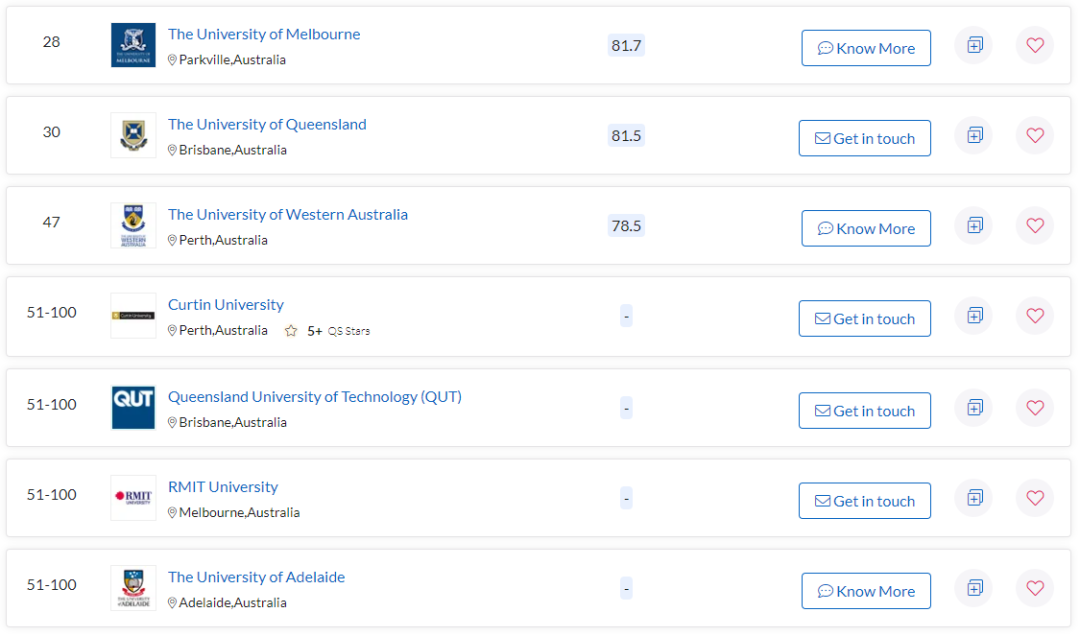Add Curtin University to compare
Screen dimensions: 1080x636
click(x=974, y=316)
